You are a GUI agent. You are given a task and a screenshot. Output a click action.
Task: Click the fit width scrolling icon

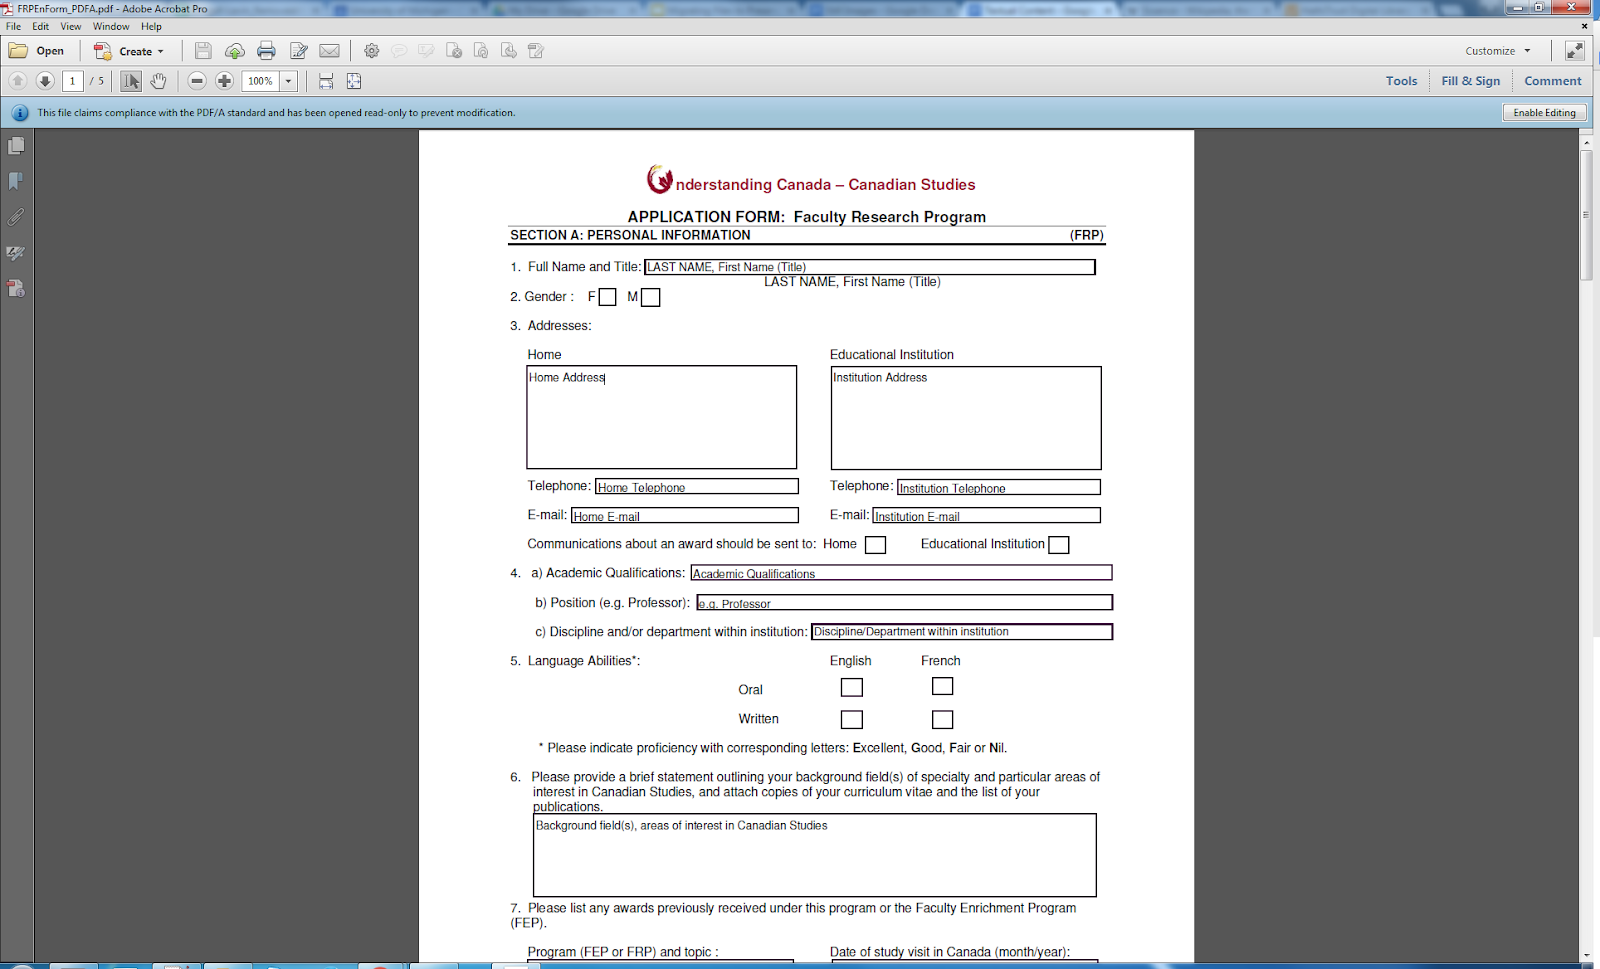pos(326,81)
